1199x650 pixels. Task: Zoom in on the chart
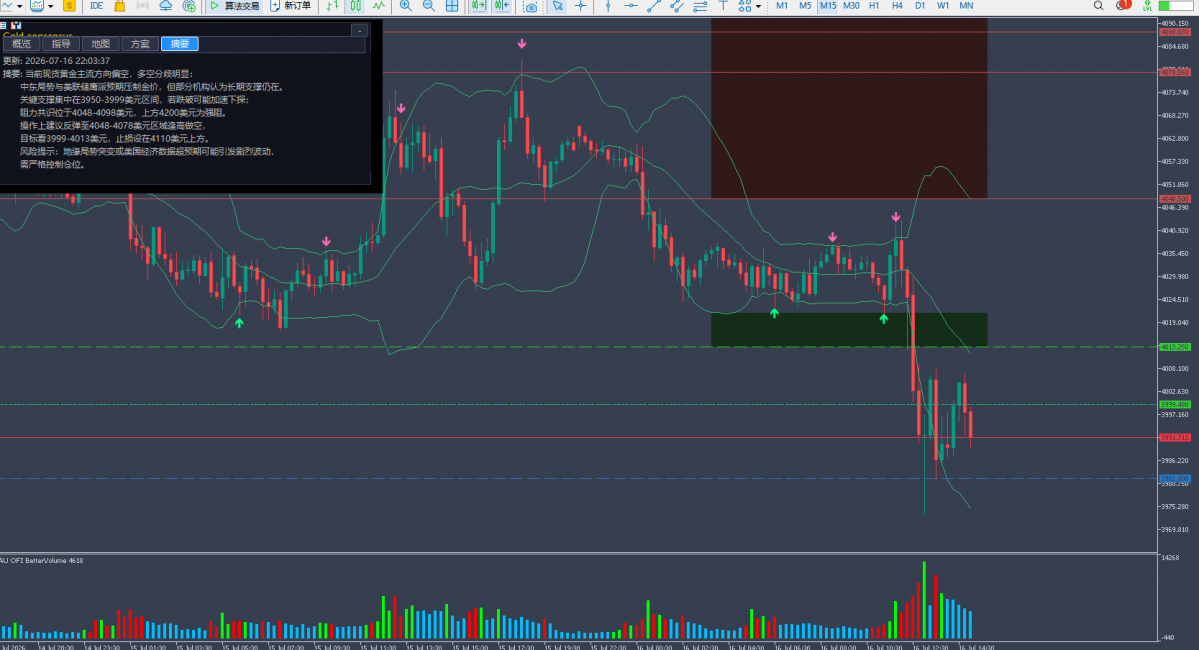406,6
